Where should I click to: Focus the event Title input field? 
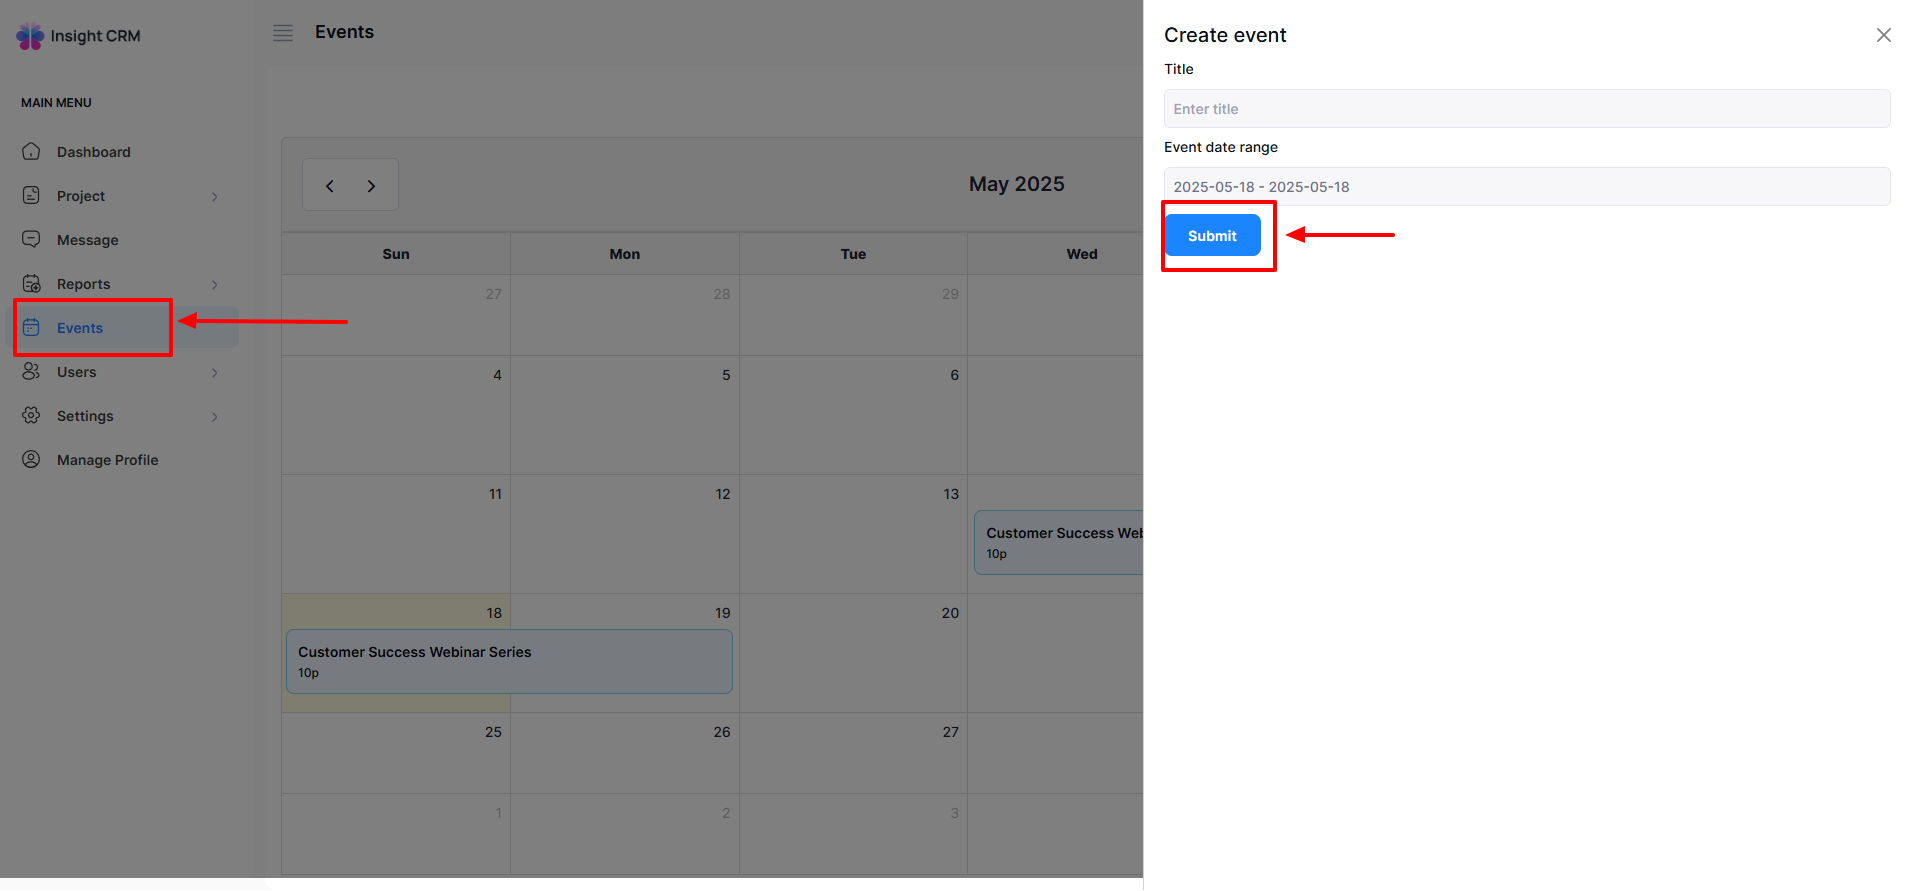1526,109
